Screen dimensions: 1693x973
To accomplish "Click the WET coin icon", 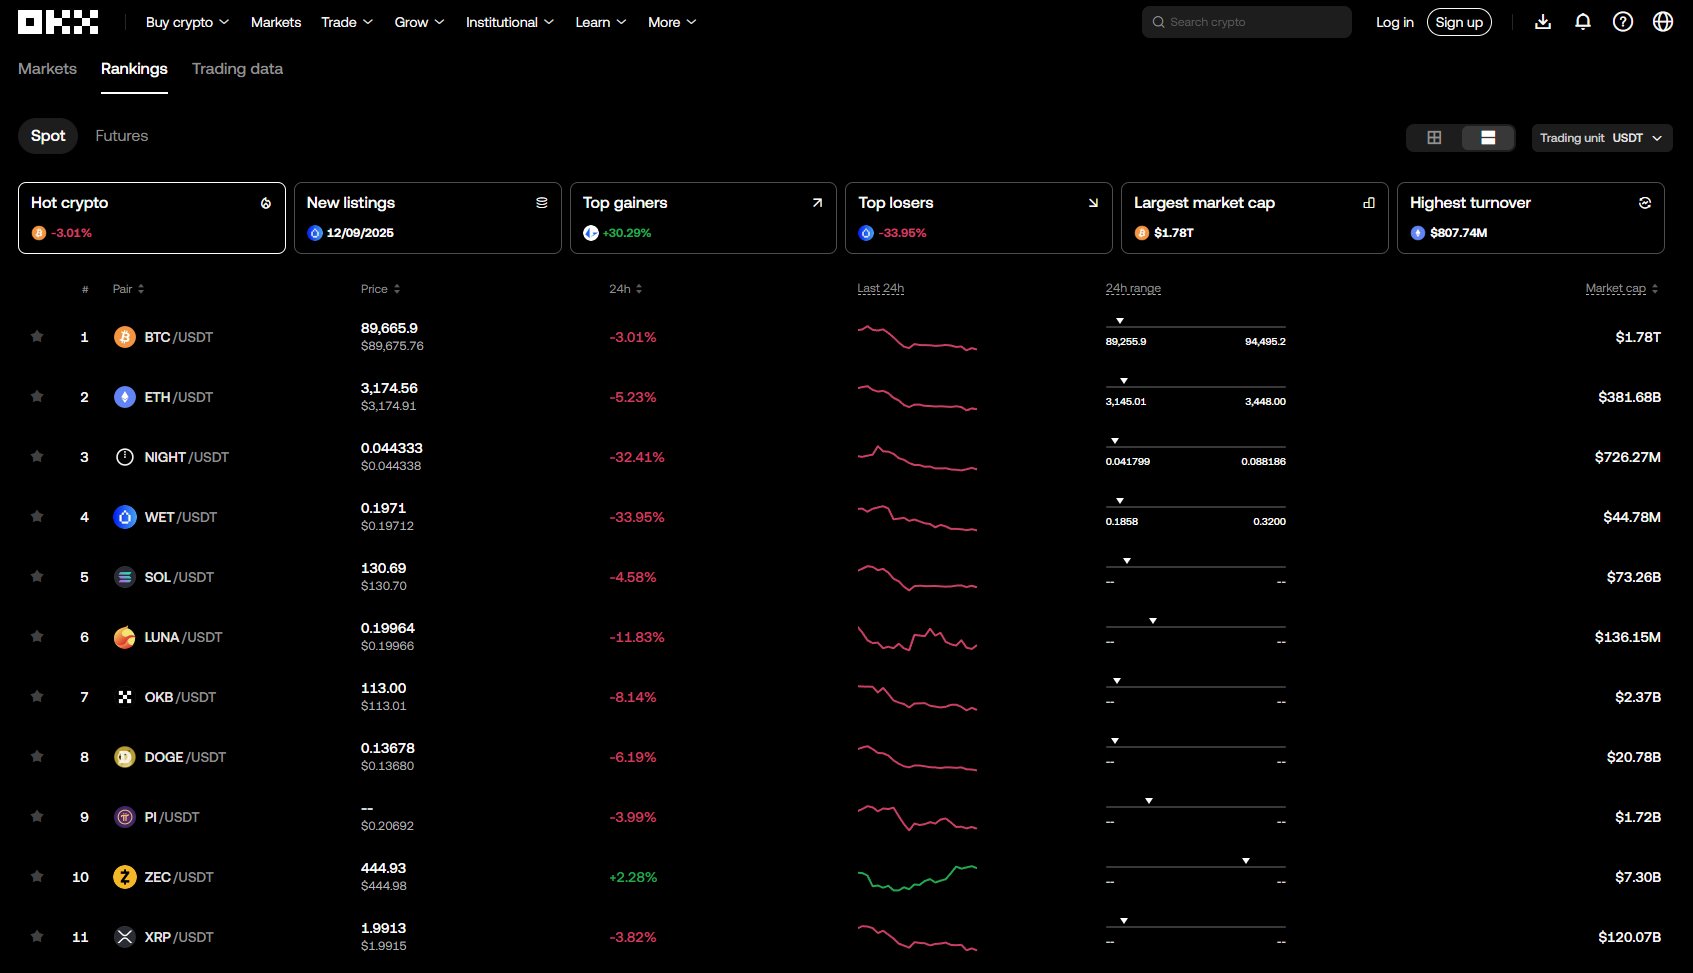I will 125,517.
